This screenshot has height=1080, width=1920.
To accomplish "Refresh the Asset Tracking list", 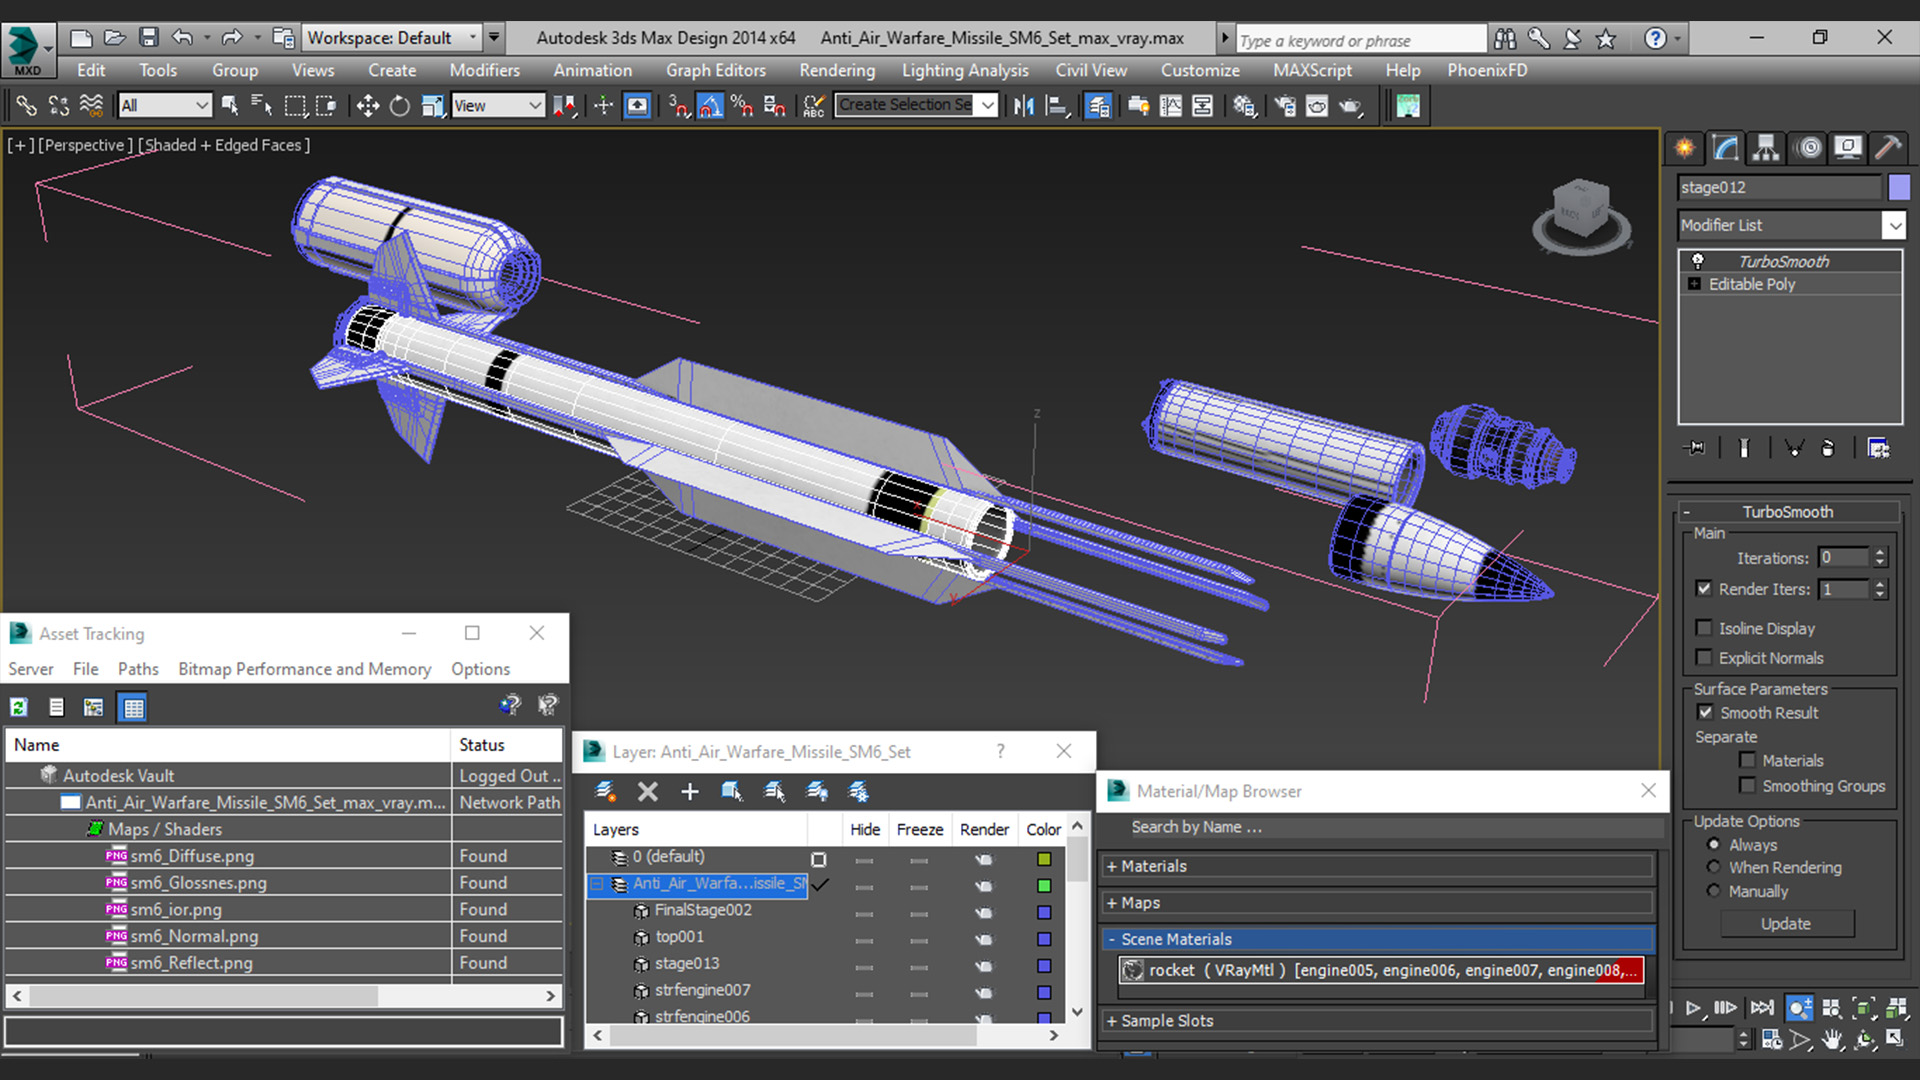I will pos(19,707).
